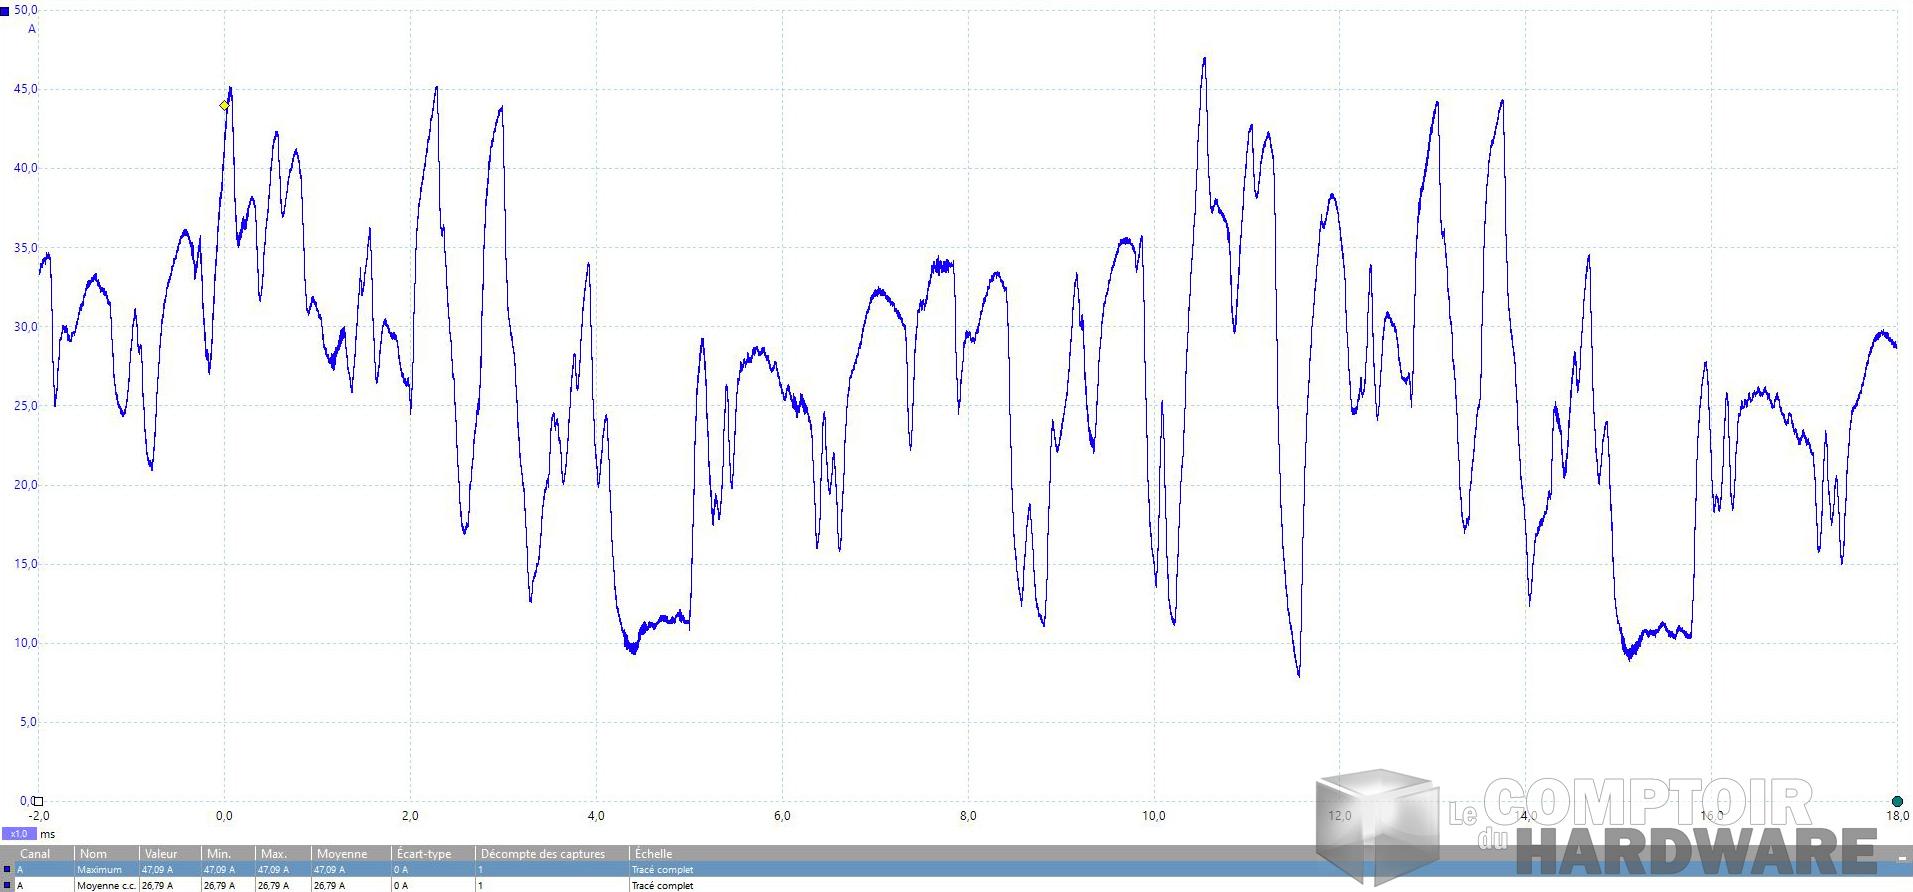Click the Min. column header

[x=218, y=854]
